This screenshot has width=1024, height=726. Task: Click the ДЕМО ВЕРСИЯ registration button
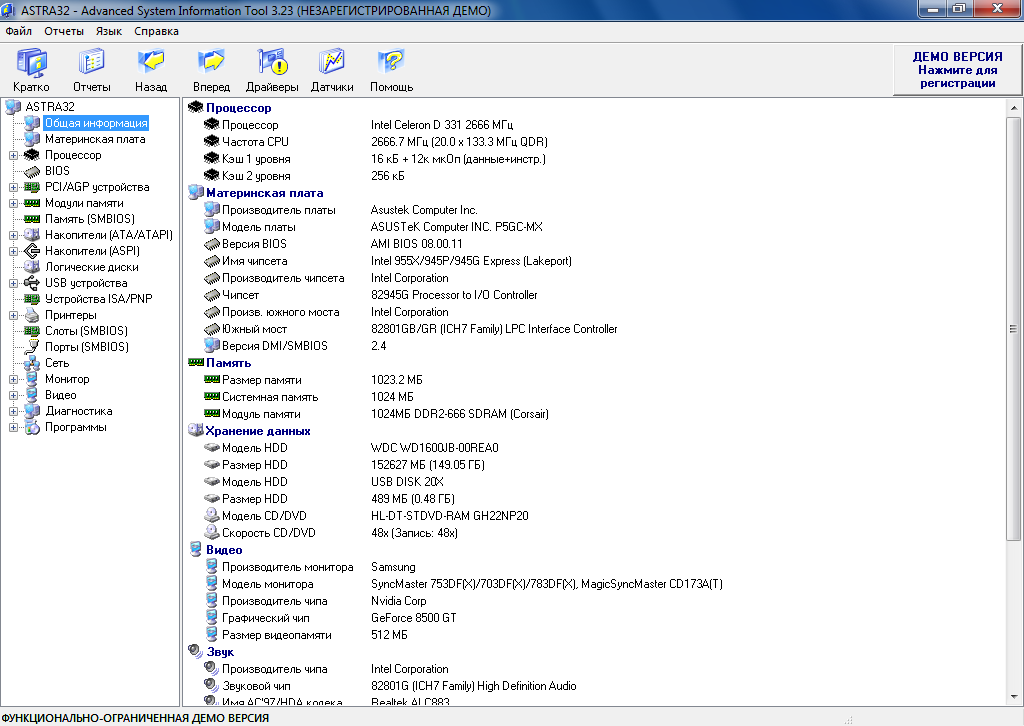957,70
